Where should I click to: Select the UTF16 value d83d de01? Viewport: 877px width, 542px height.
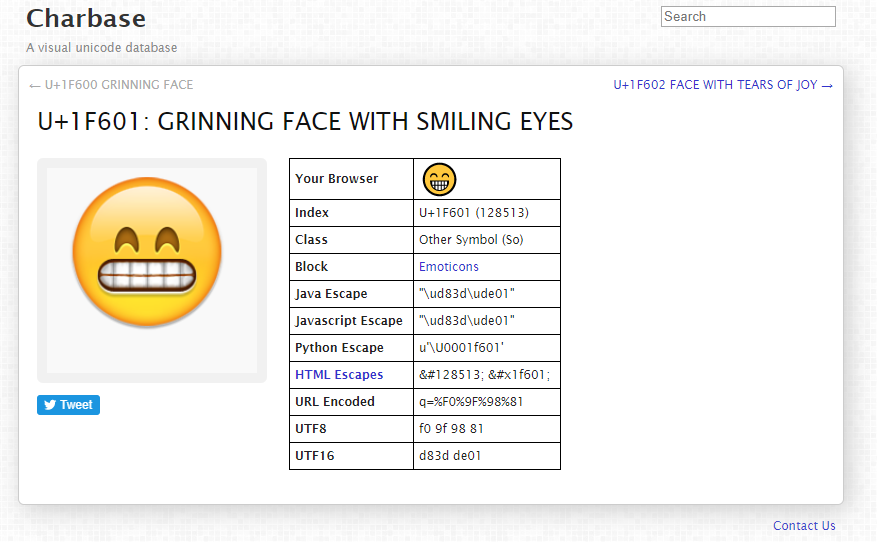tap(450, 456)
